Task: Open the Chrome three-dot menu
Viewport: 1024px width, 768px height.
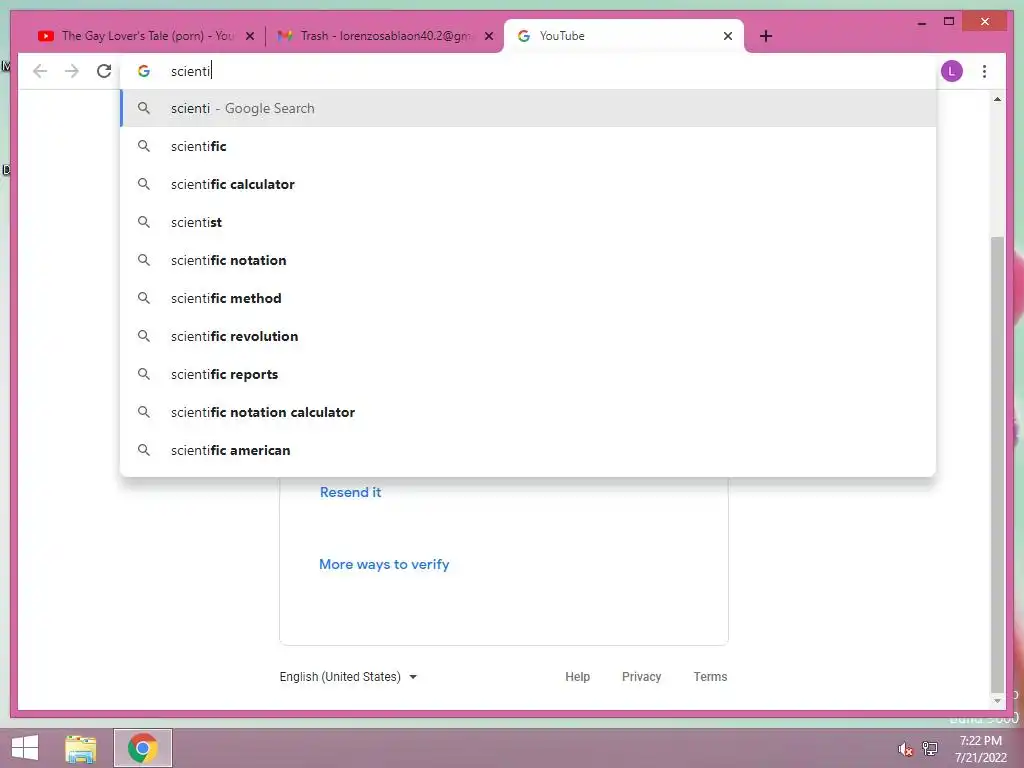Action: coord(984,71)
